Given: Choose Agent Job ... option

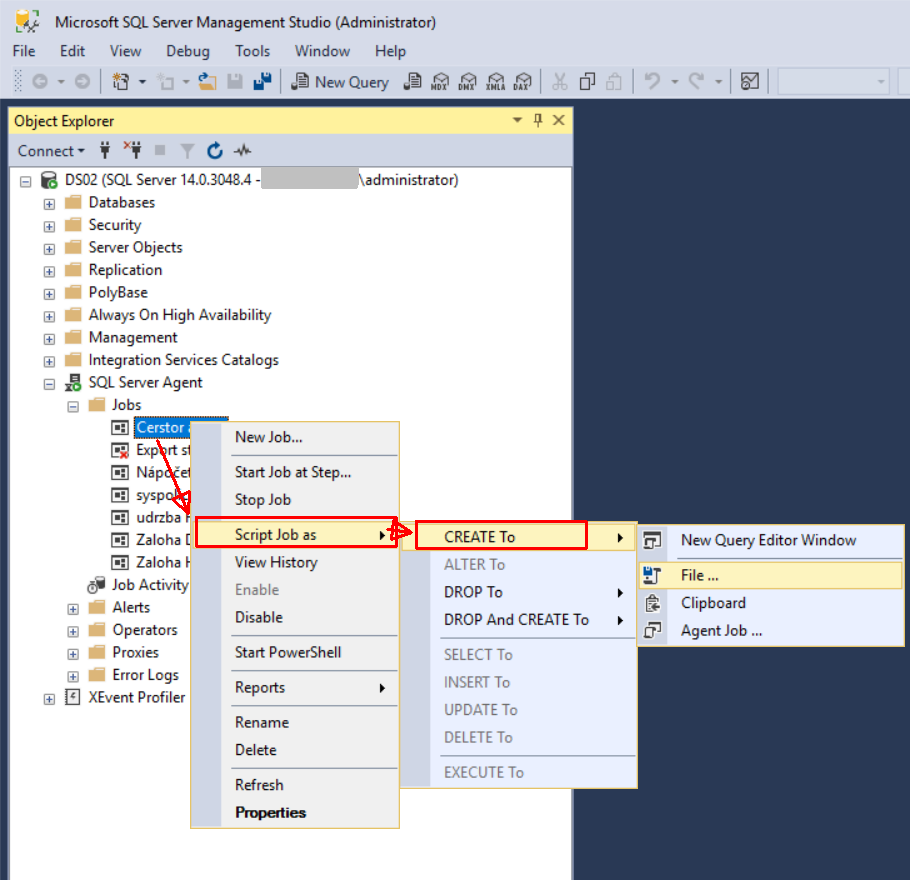Looking at the screenshot, I should 771,630.
